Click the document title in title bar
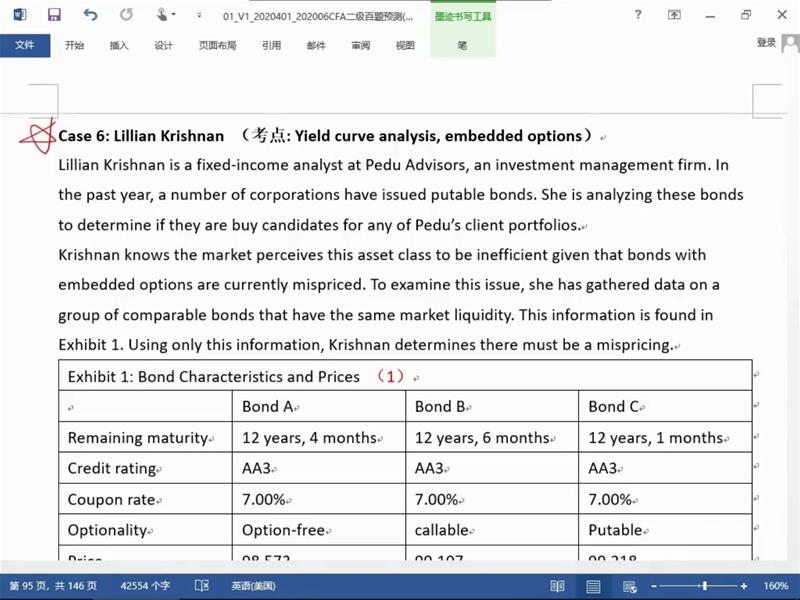Screen dimensions: 800x600 (x=318, y=16)
